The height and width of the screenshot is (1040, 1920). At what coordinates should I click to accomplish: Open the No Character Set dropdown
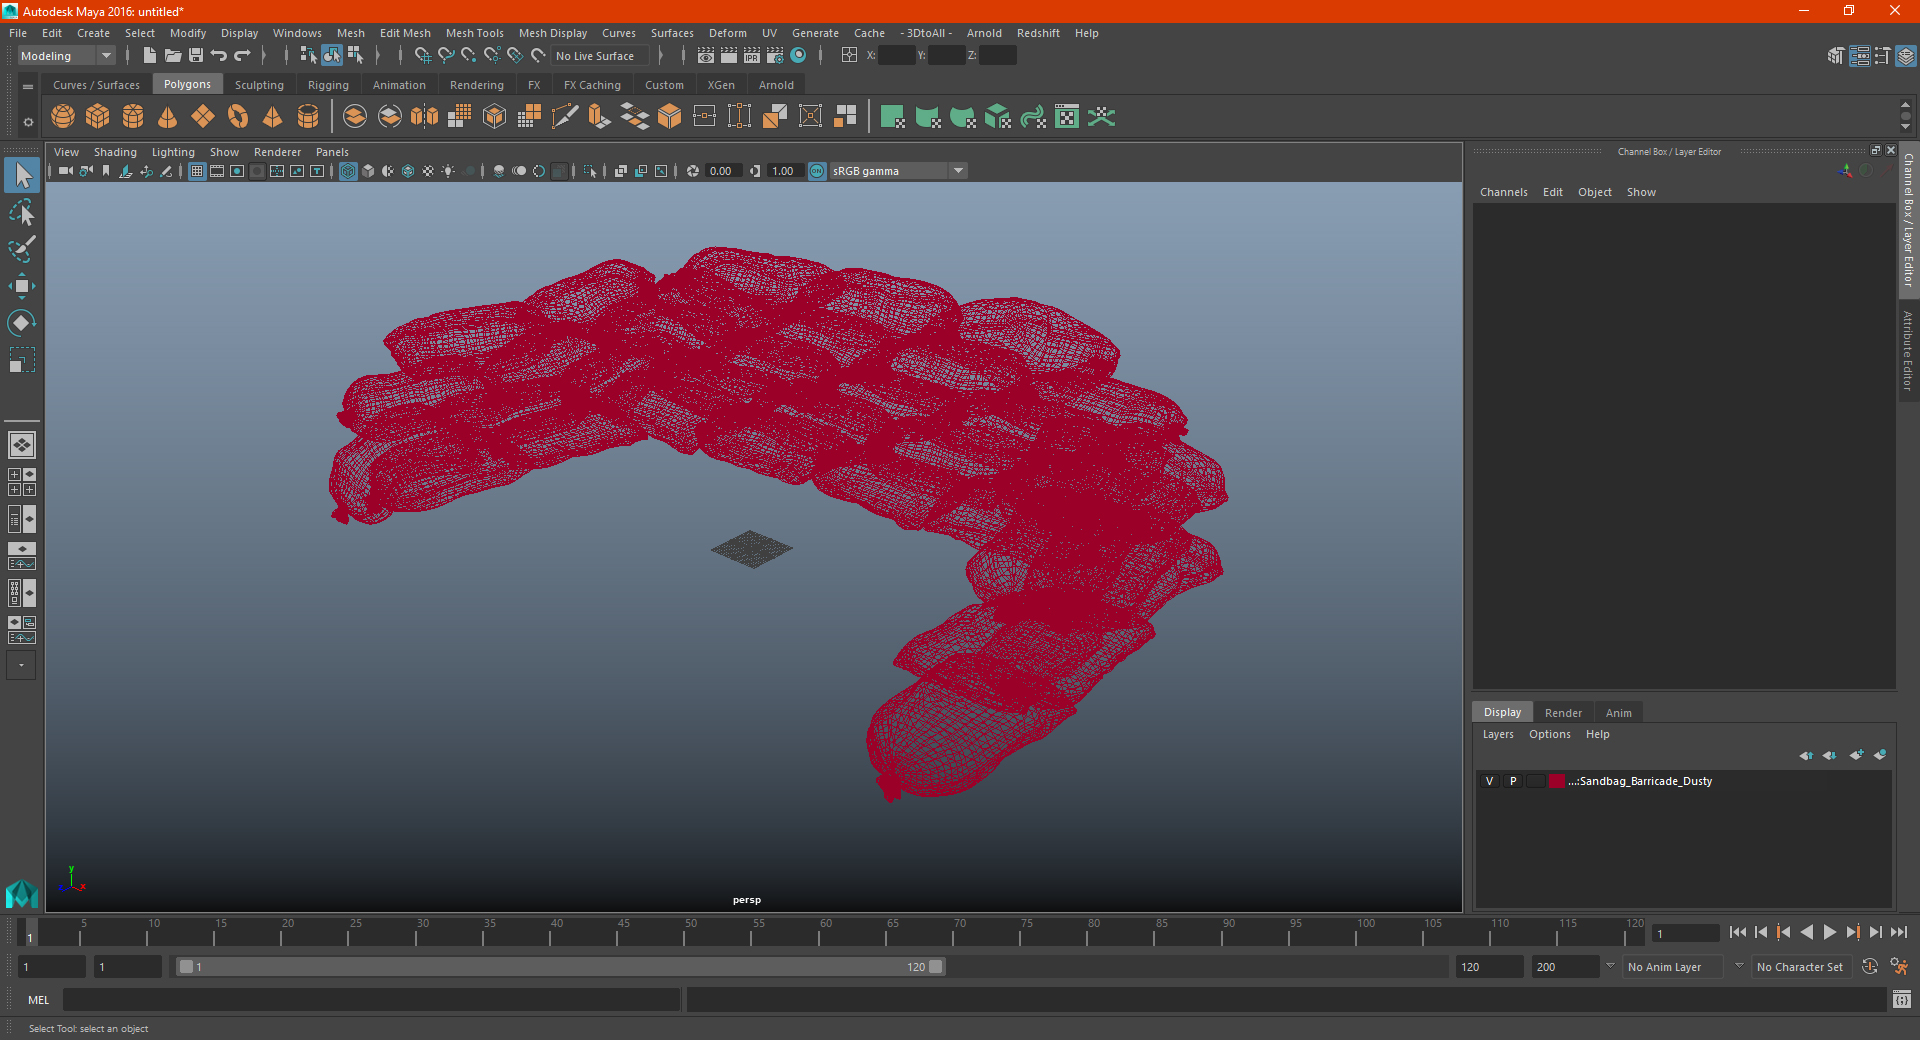pyautogui.click(x=1802, y=967)
